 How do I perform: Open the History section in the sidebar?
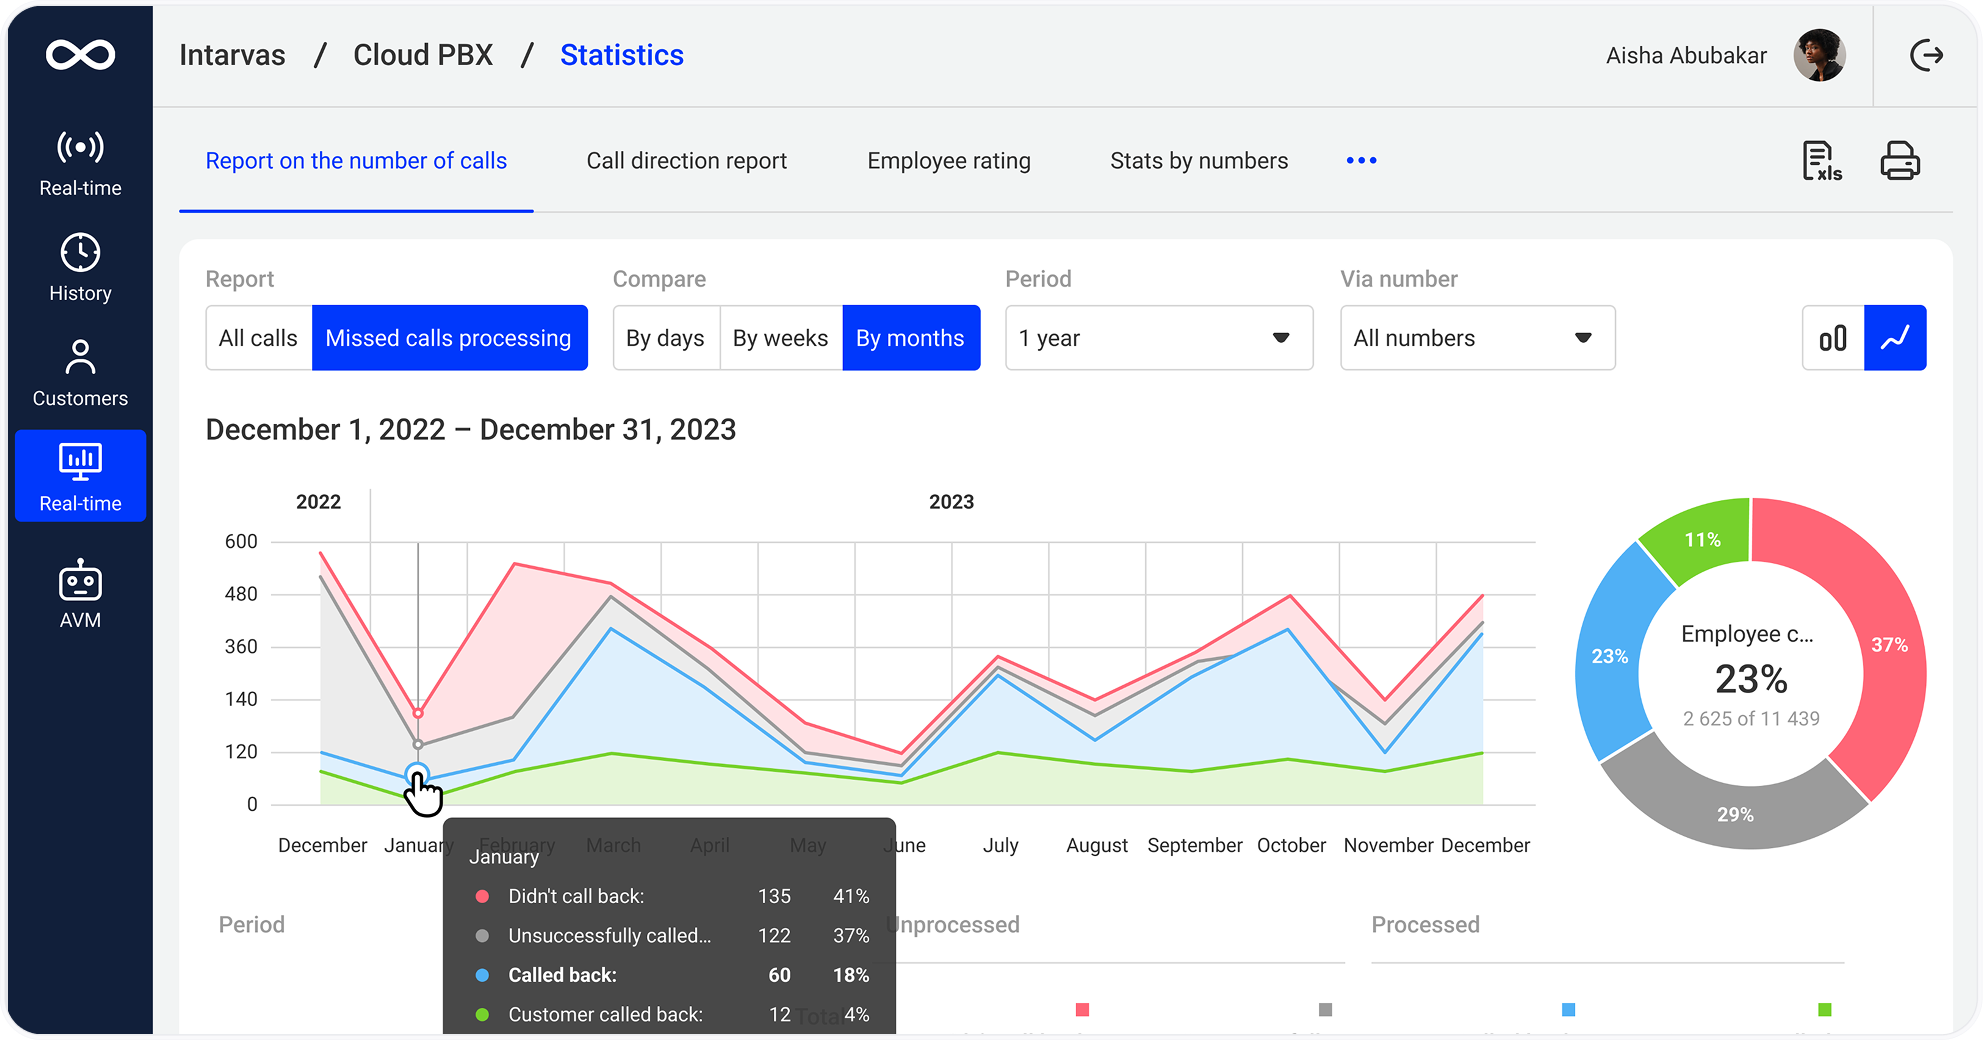click(x=80, y=263)
